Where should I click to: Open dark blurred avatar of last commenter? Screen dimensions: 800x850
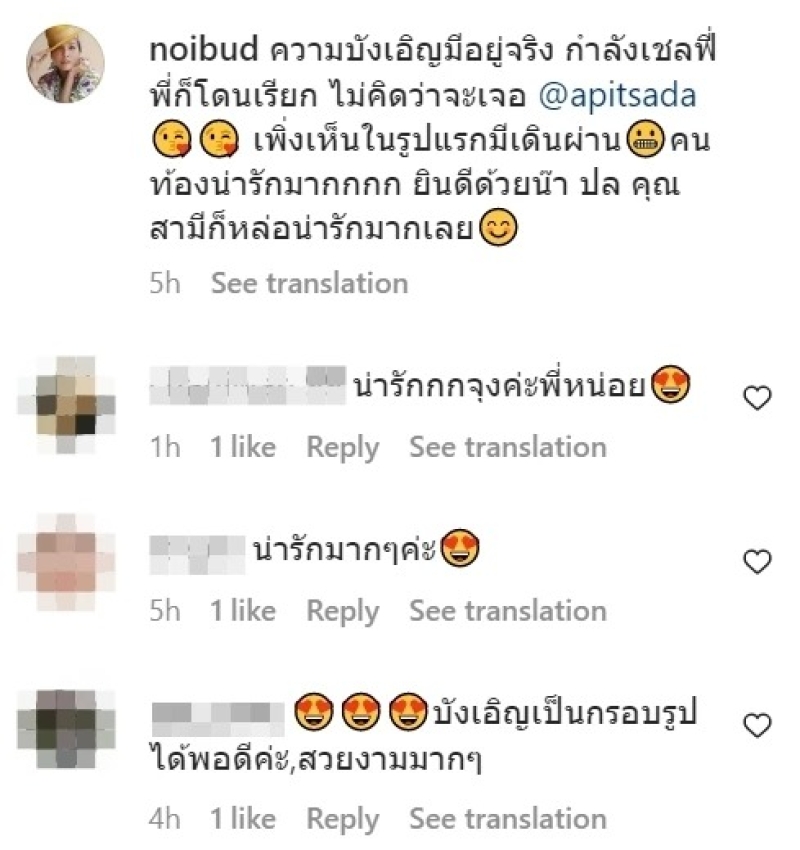[x=67, y=729]
